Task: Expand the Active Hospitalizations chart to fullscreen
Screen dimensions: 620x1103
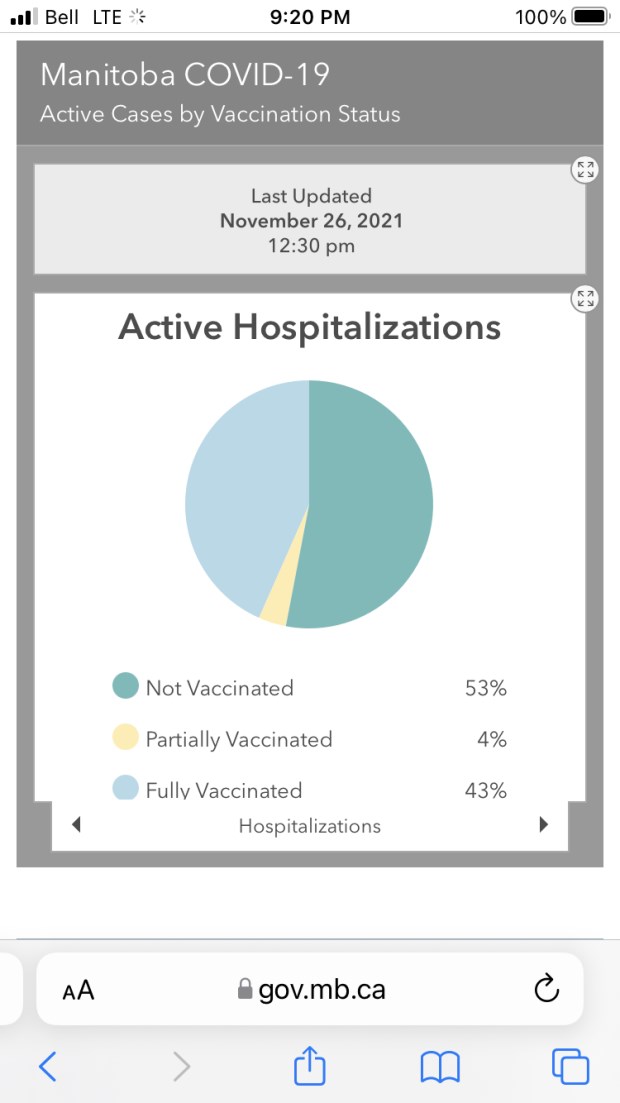Action: coord(585,298)
